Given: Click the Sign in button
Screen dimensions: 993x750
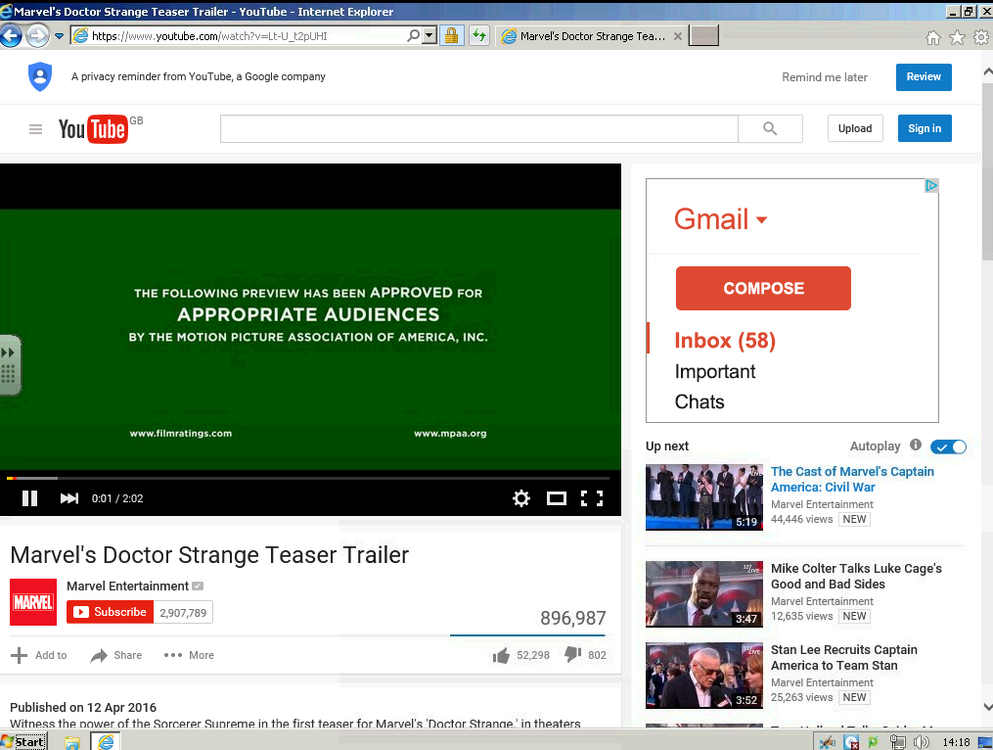Looking at the screenshot, I should [x=925, y=129].
